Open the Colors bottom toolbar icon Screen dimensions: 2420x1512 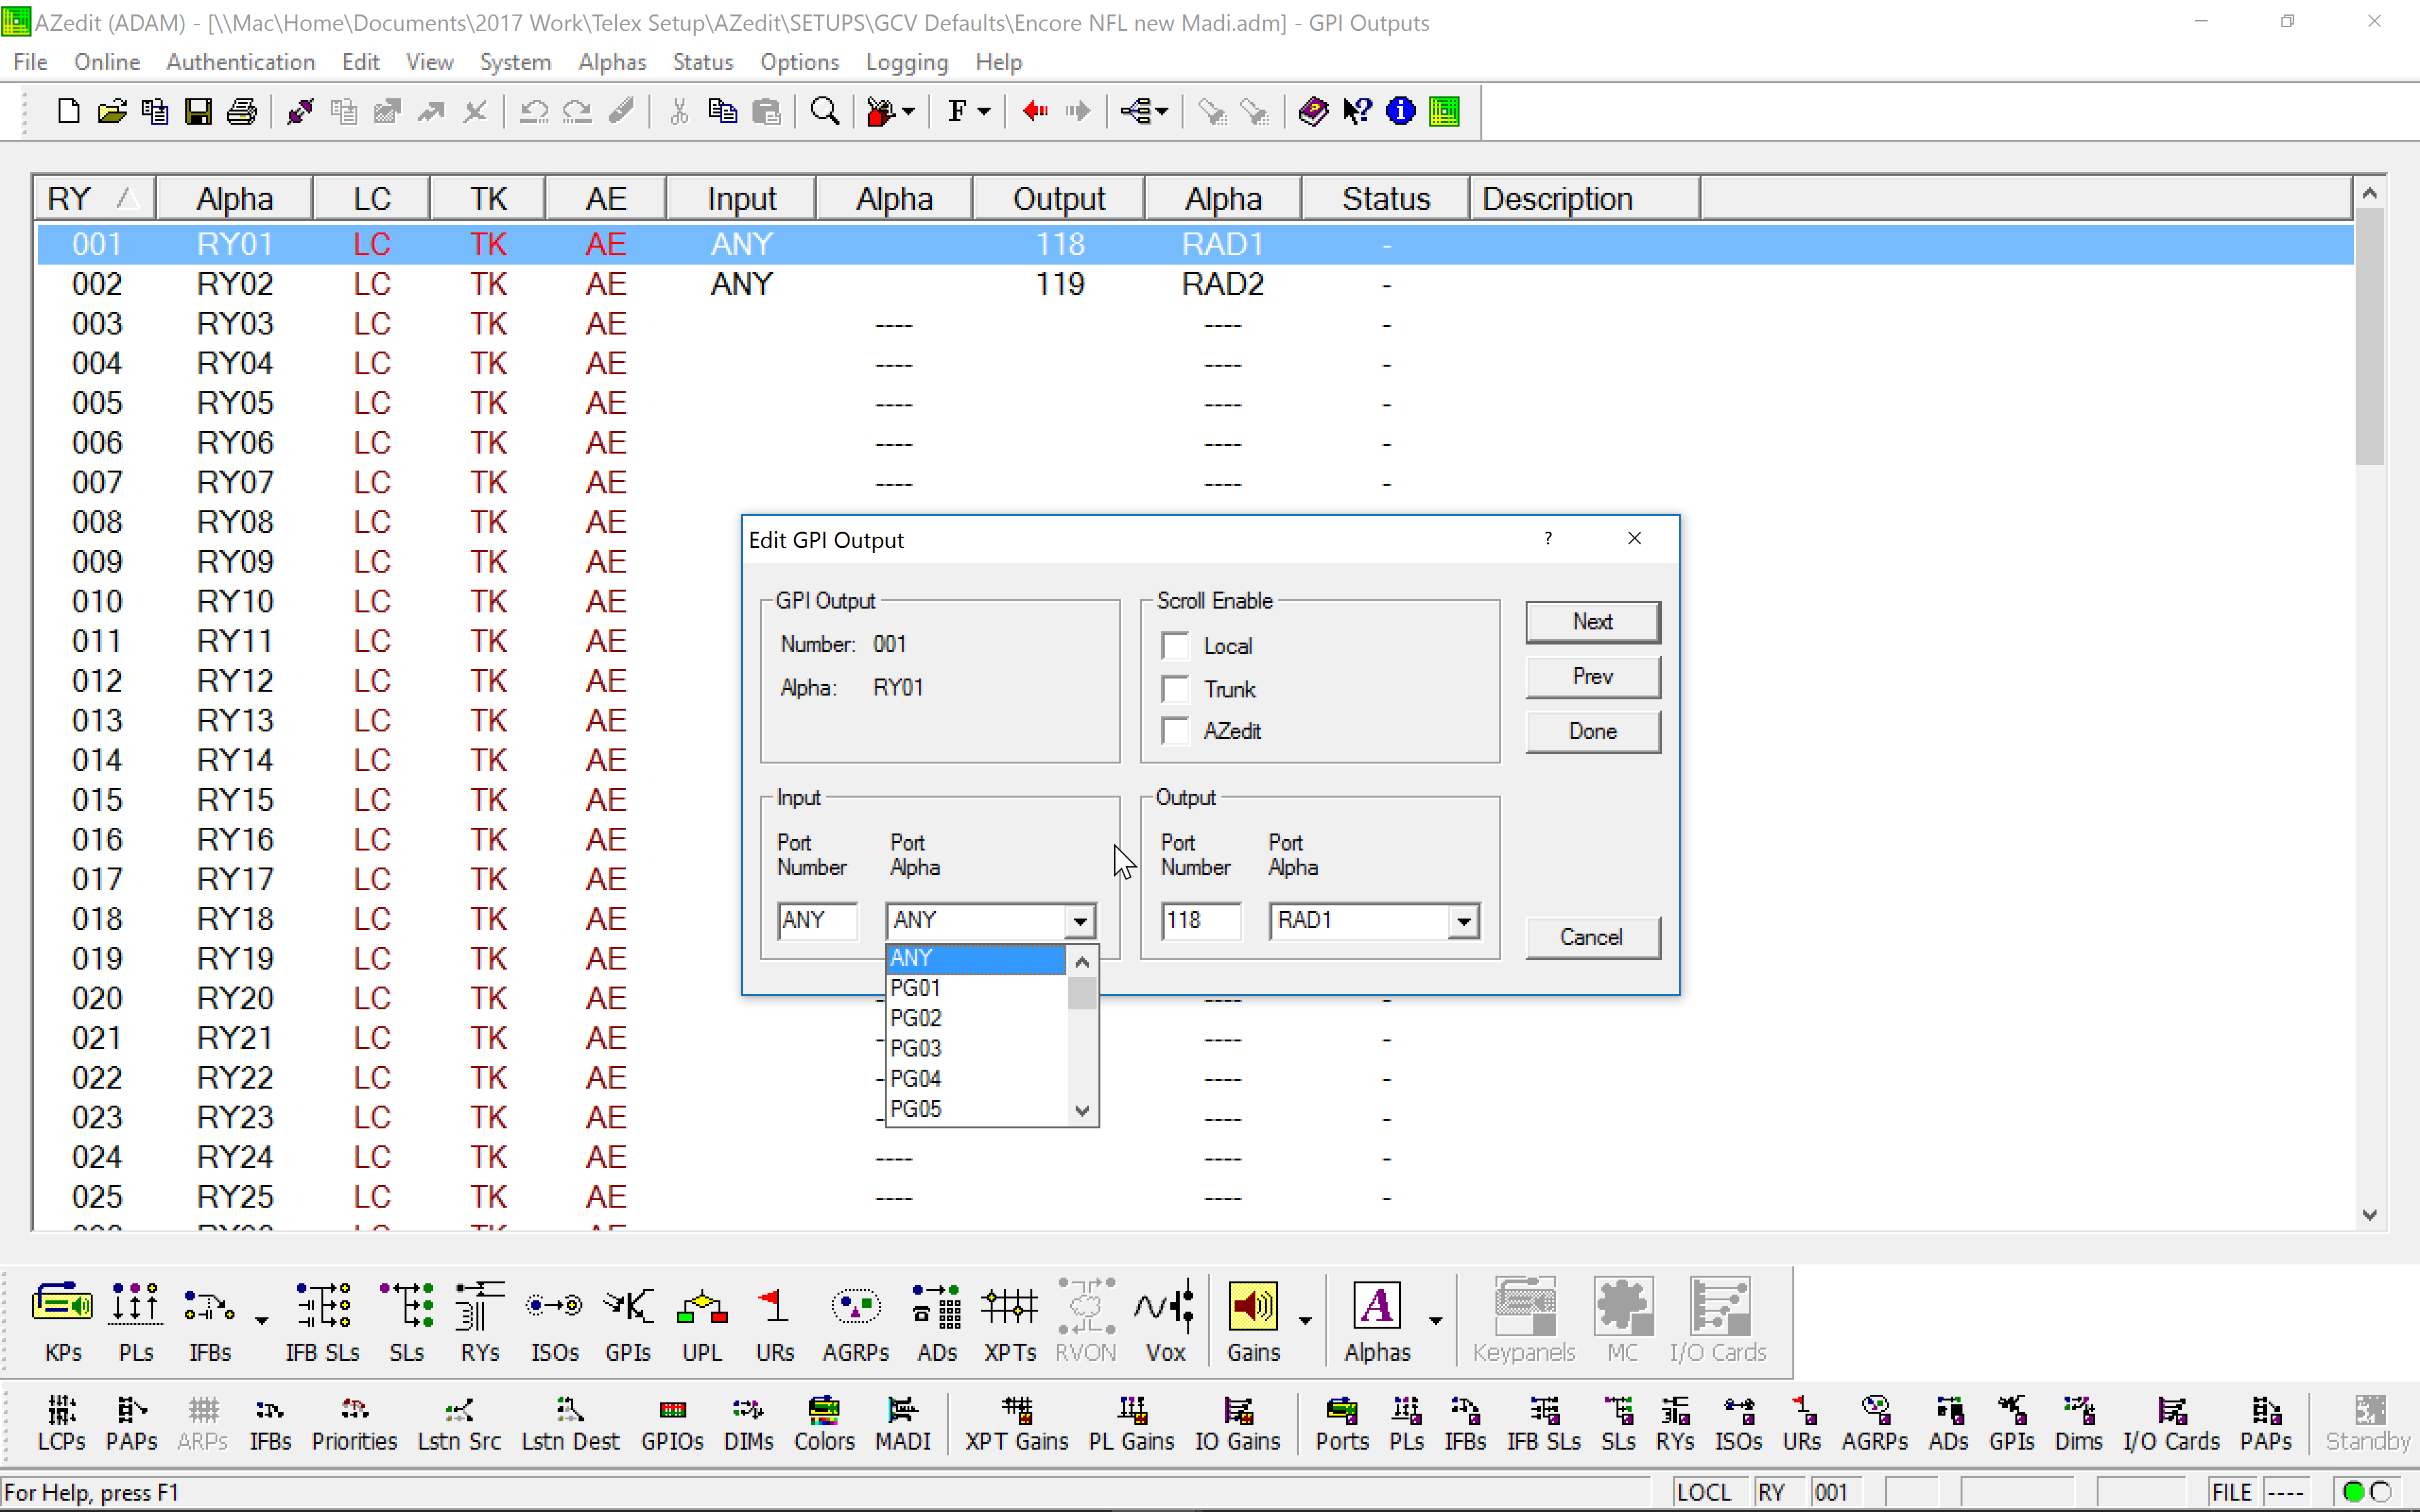(x=824, y=1424)
